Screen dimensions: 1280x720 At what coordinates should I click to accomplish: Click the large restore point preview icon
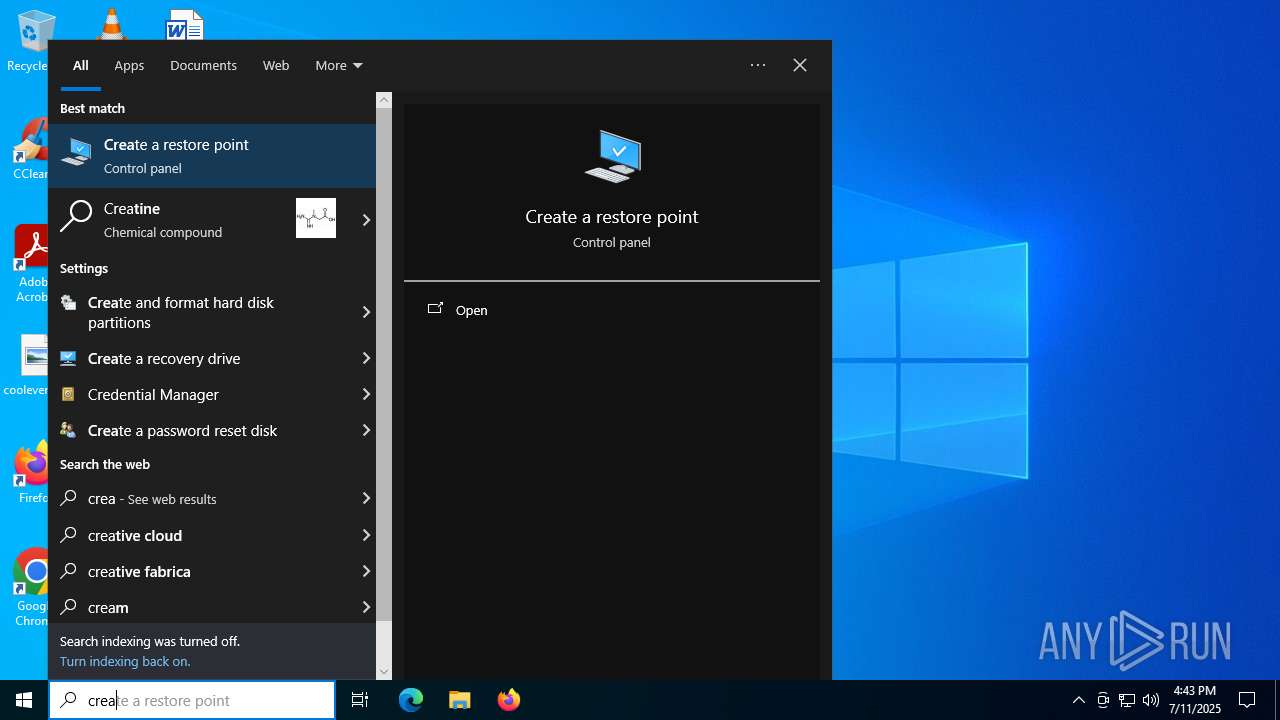point(612,156)
